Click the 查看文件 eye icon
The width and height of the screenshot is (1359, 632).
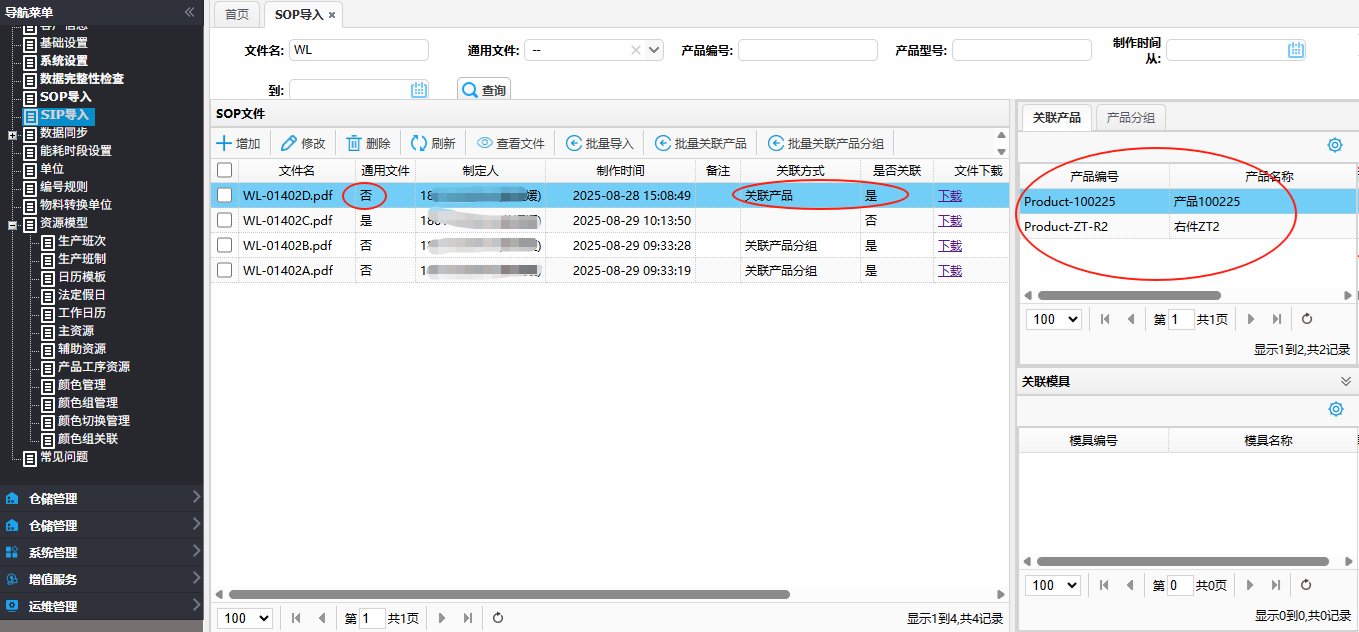[x=485, y=143]
